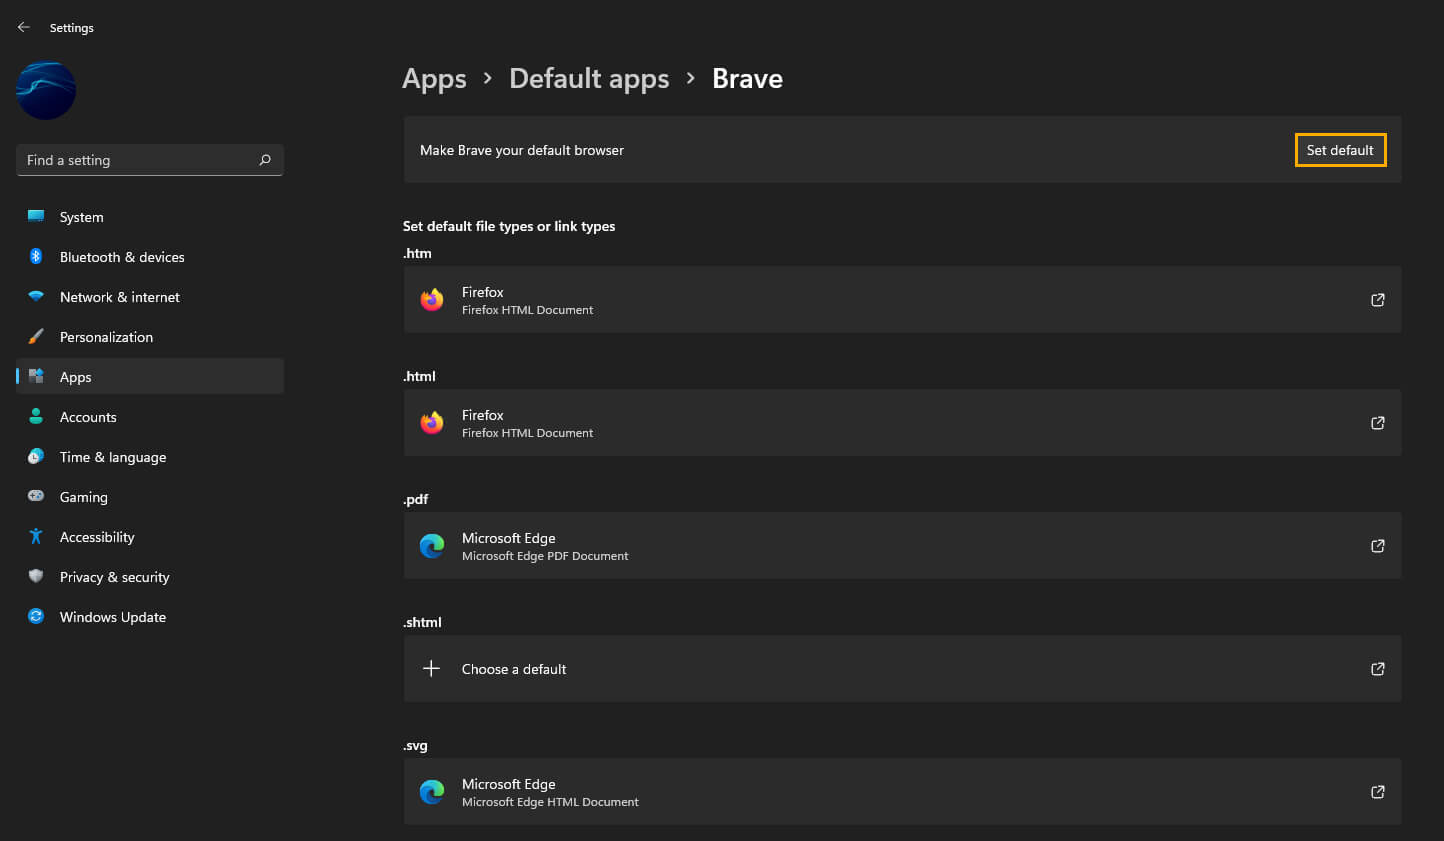Viewport: 1444px width, 841px height.
Task: Click the Network wifi icon
Action: point(36,296)
